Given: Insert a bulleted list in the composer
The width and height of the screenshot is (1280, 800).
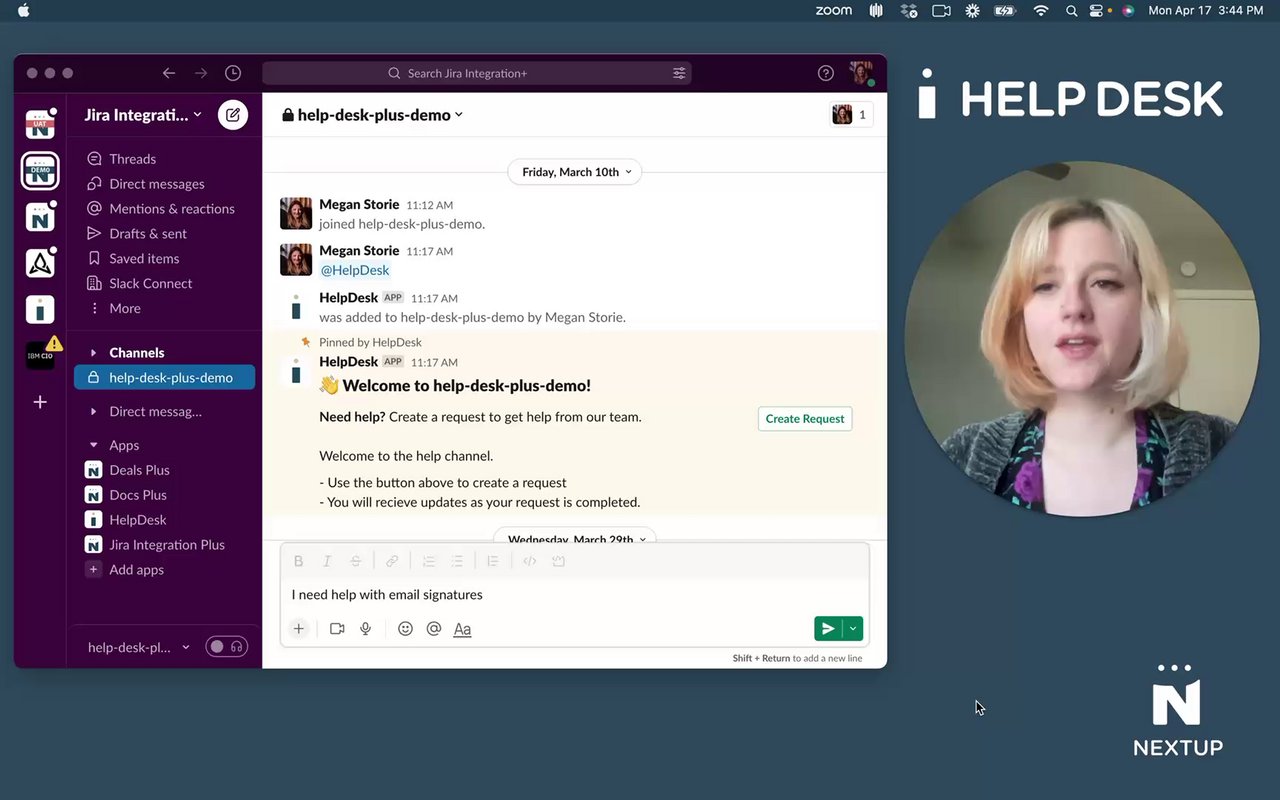Looking at the screenshot, I should (x=457, y=561).
